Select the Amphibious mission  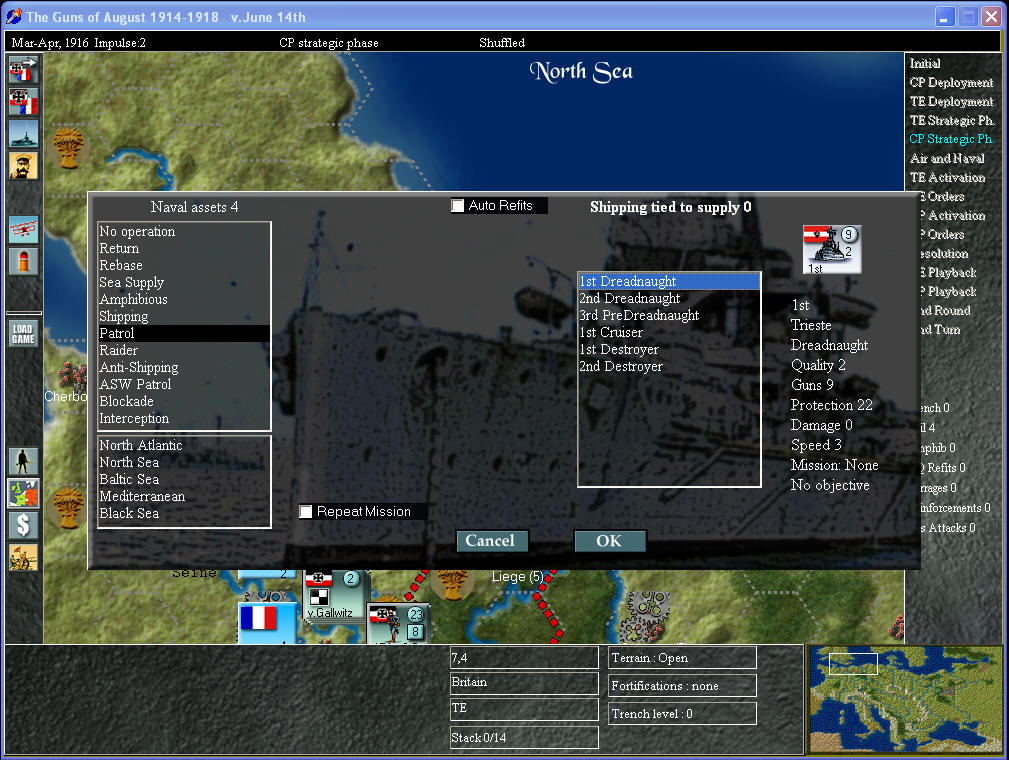point(184,299)
